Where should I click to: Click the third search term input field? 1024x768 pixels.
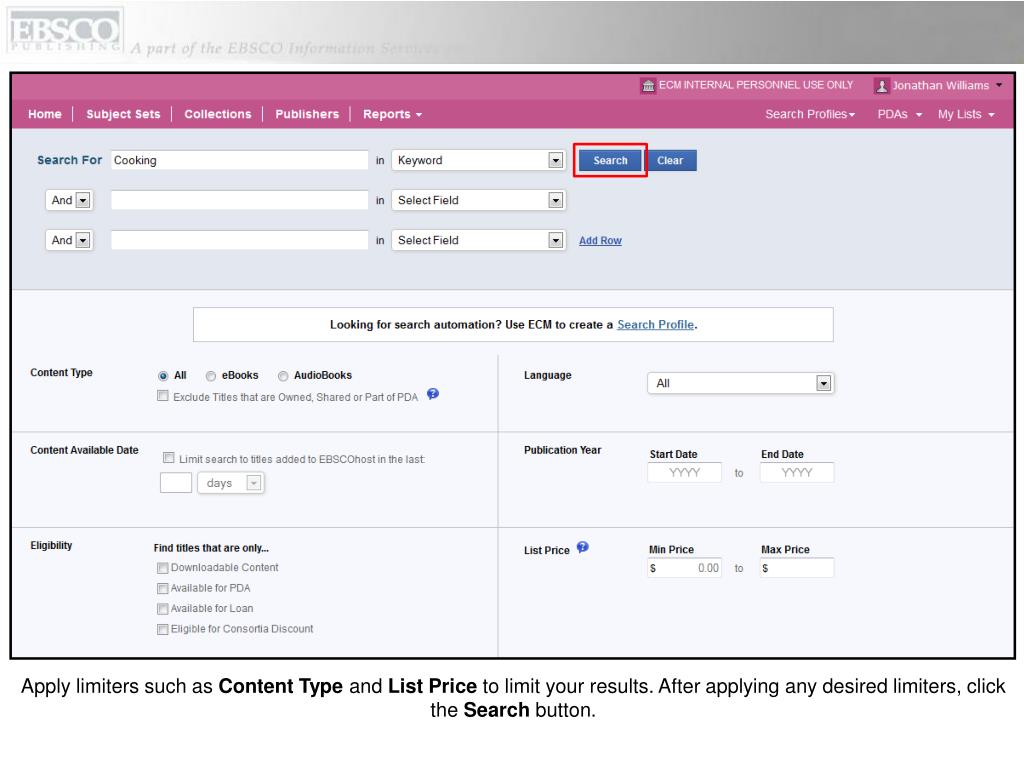pos(239,240)
